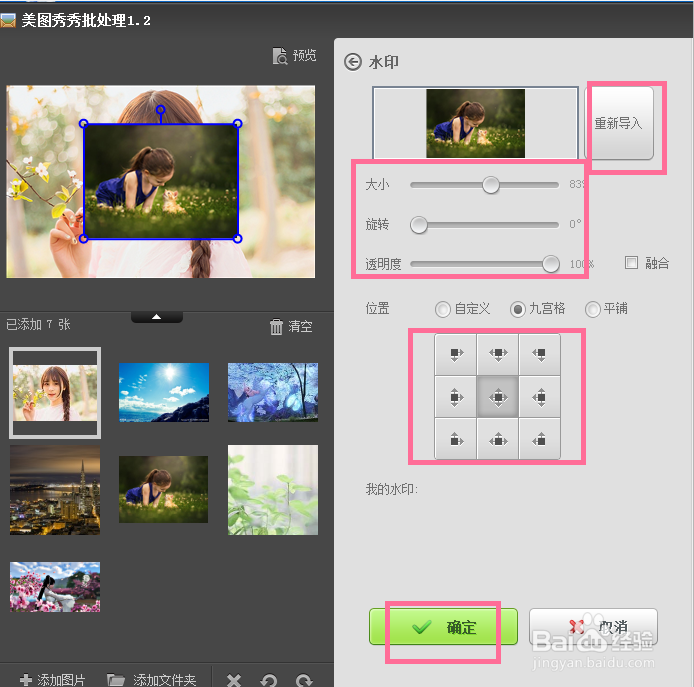This screenshot has width=694, height=687.
Task: Click the 取消 cancel button
Action: pos(593,626)
